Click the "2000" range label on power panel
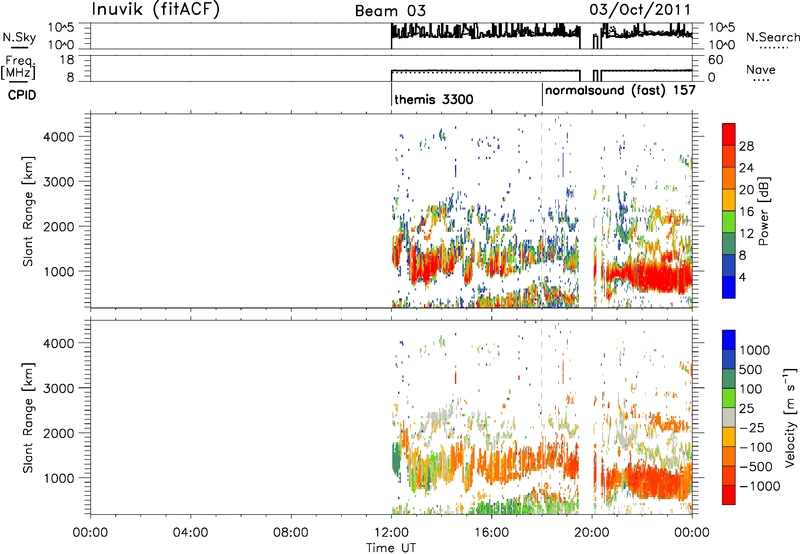 (59, 226)
